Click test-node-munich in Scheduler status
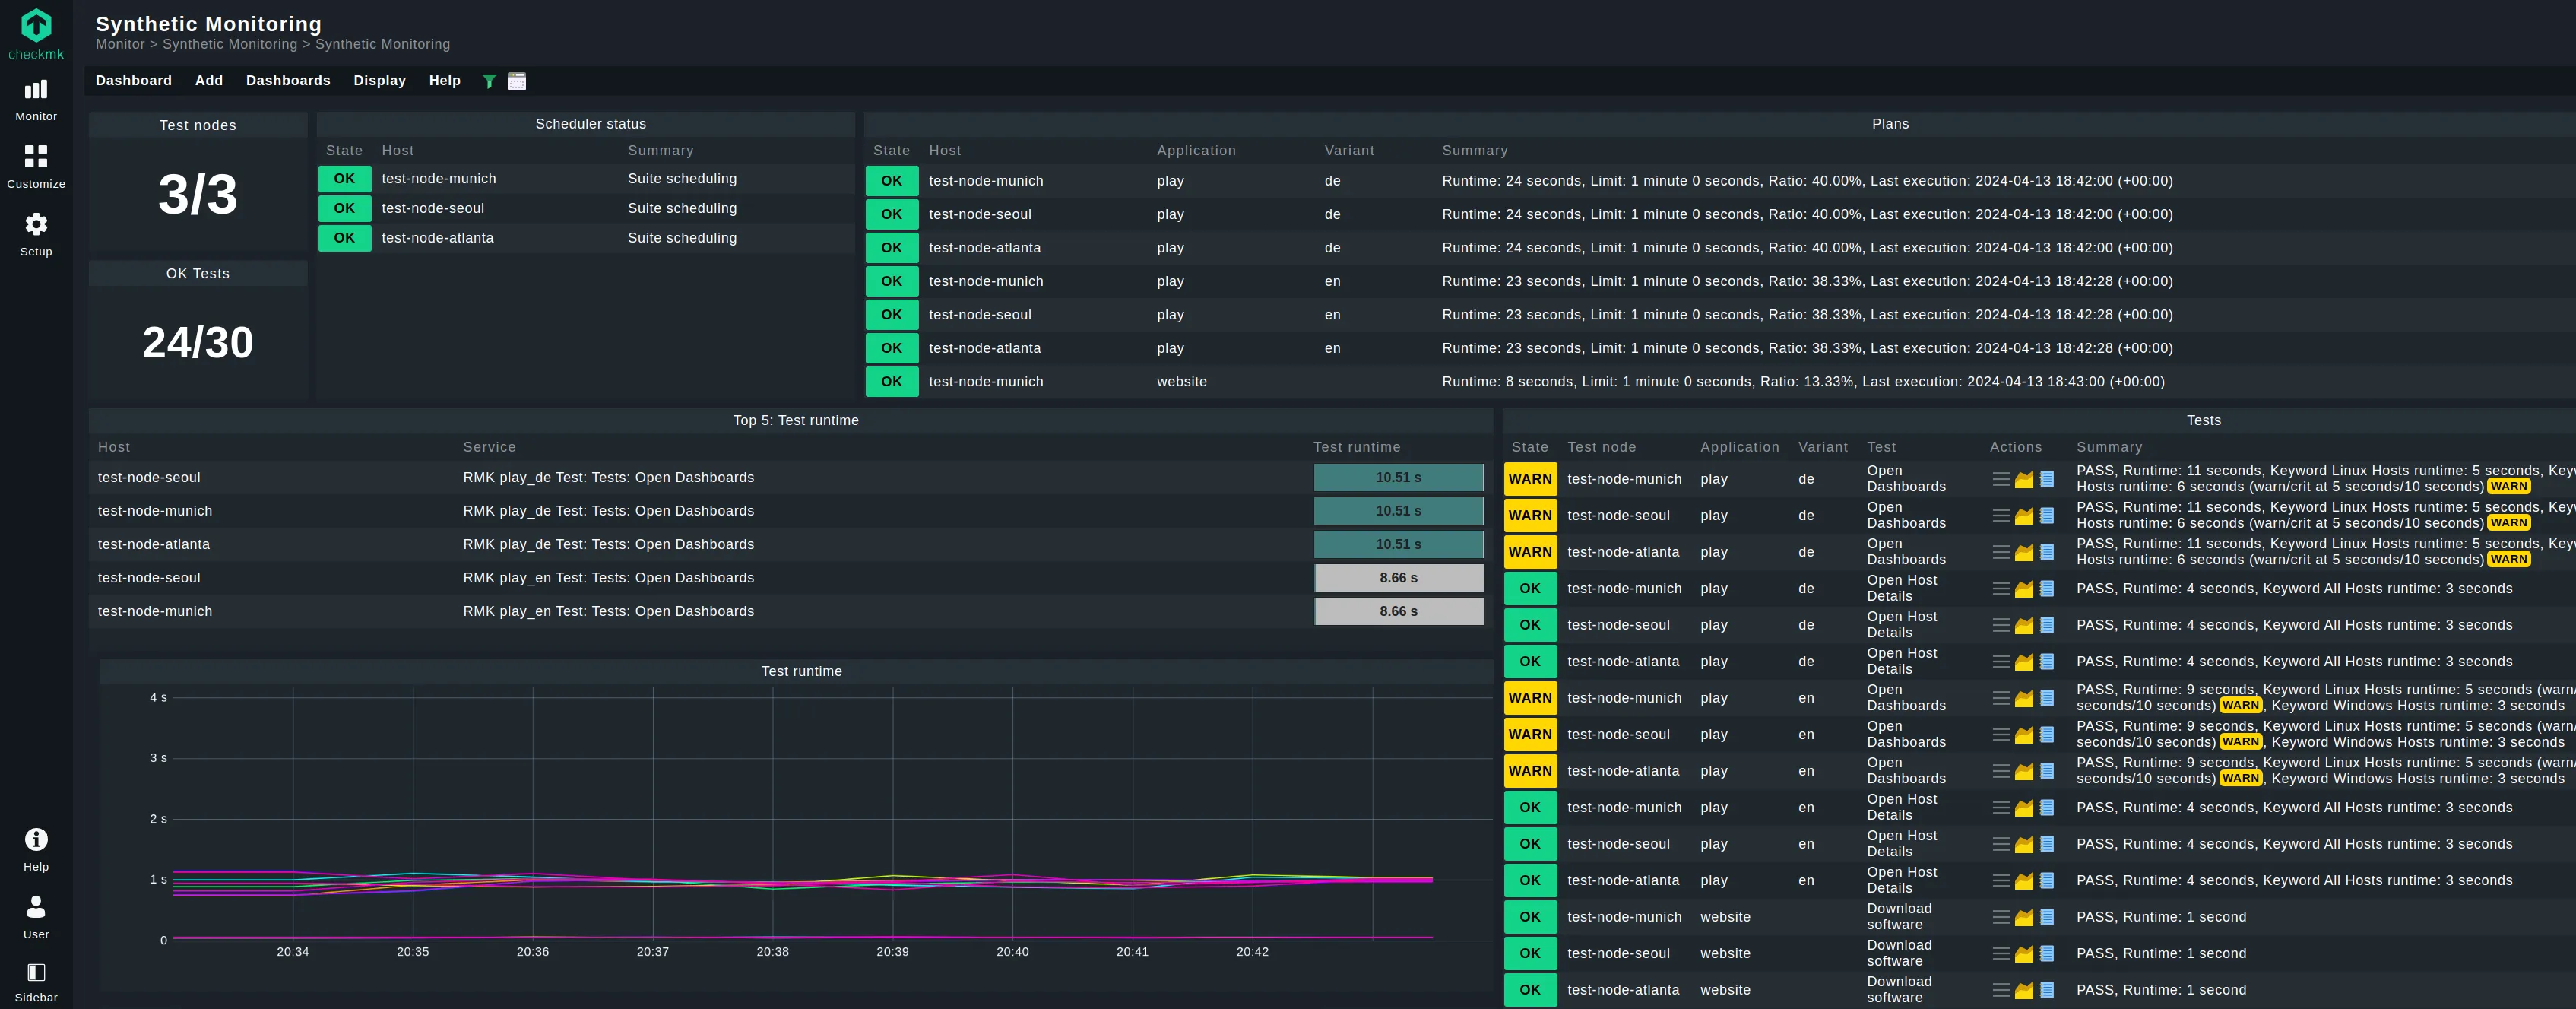 (438, 179)
